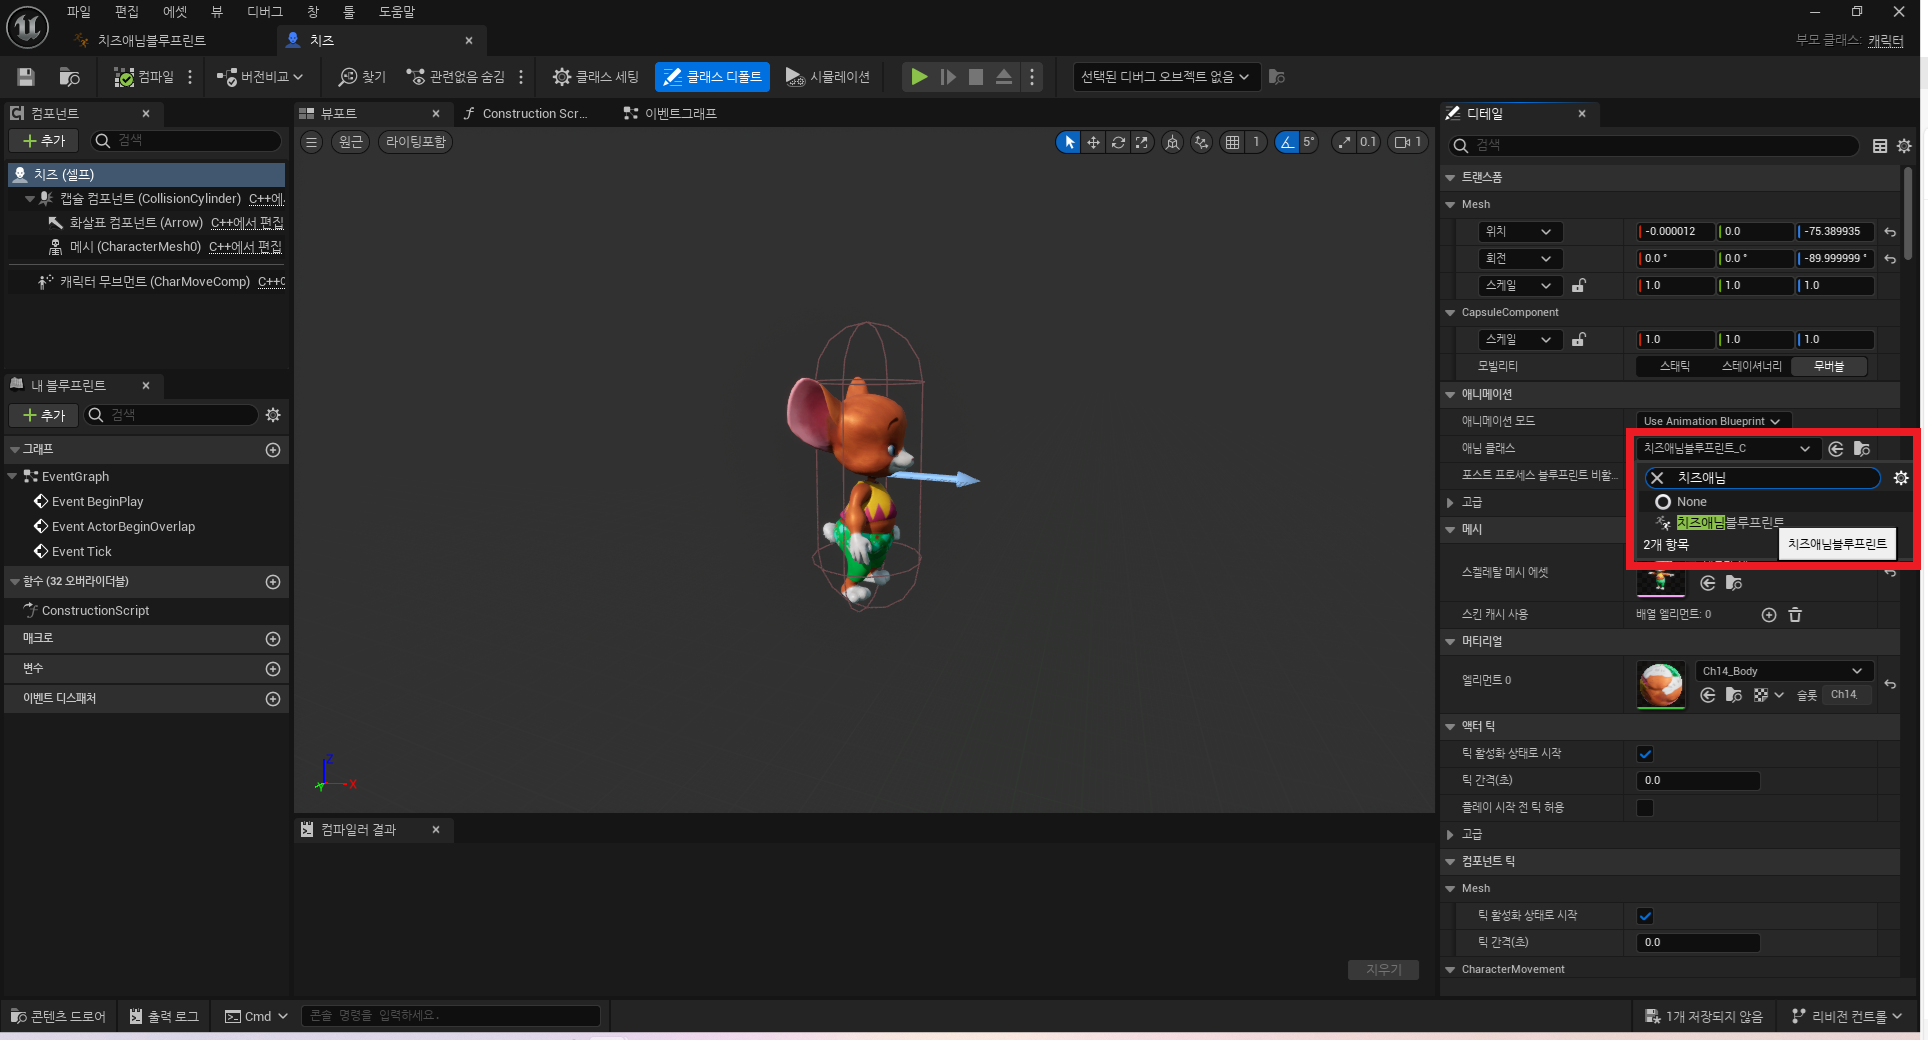The width and height of the screenshot is (1928, 1040).
Task: Open File (파일) menu
Action: click(x=79, y=12)
